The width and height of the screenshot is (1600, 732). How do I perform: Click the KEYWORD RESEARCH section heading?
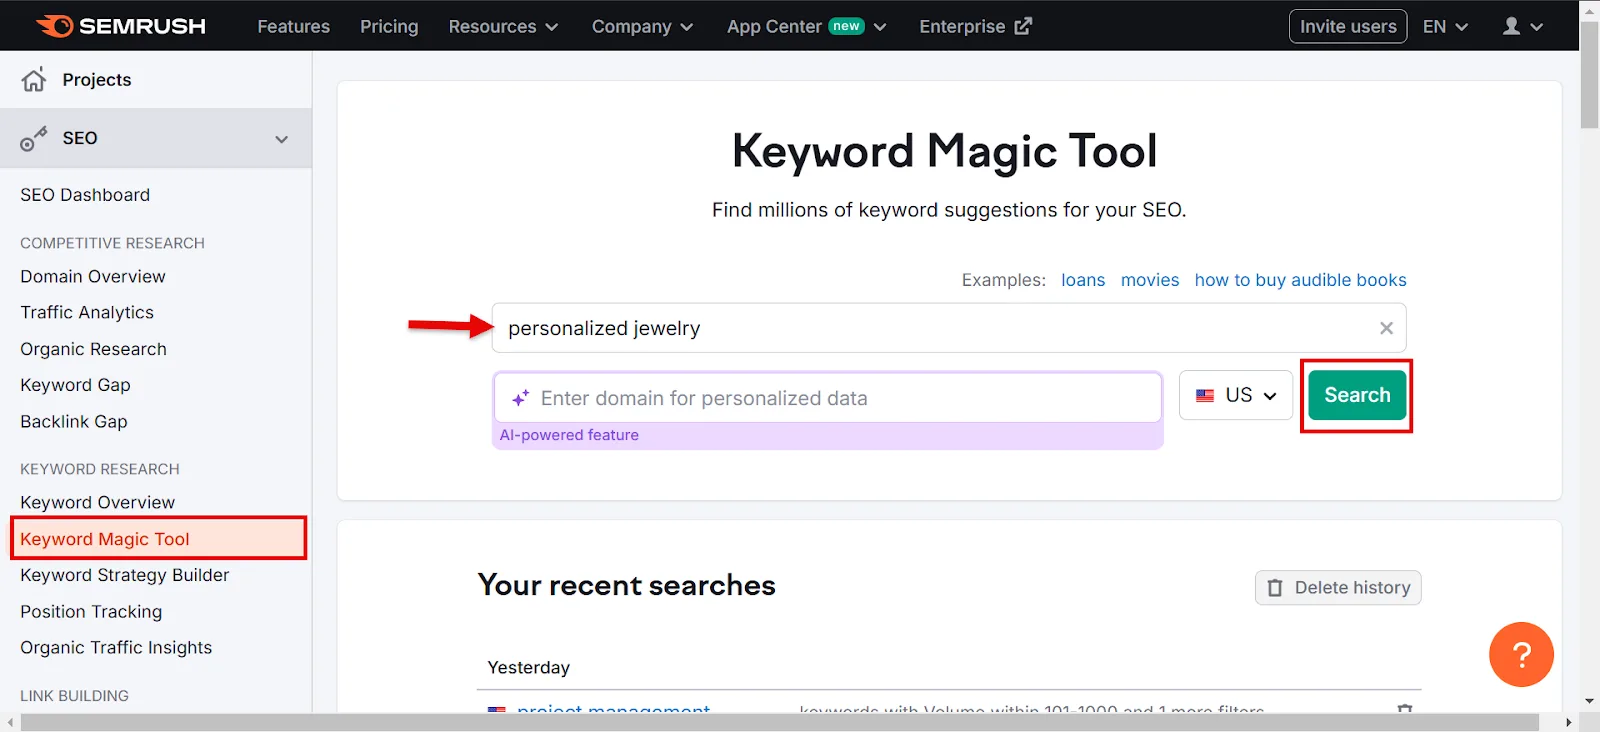100,469
